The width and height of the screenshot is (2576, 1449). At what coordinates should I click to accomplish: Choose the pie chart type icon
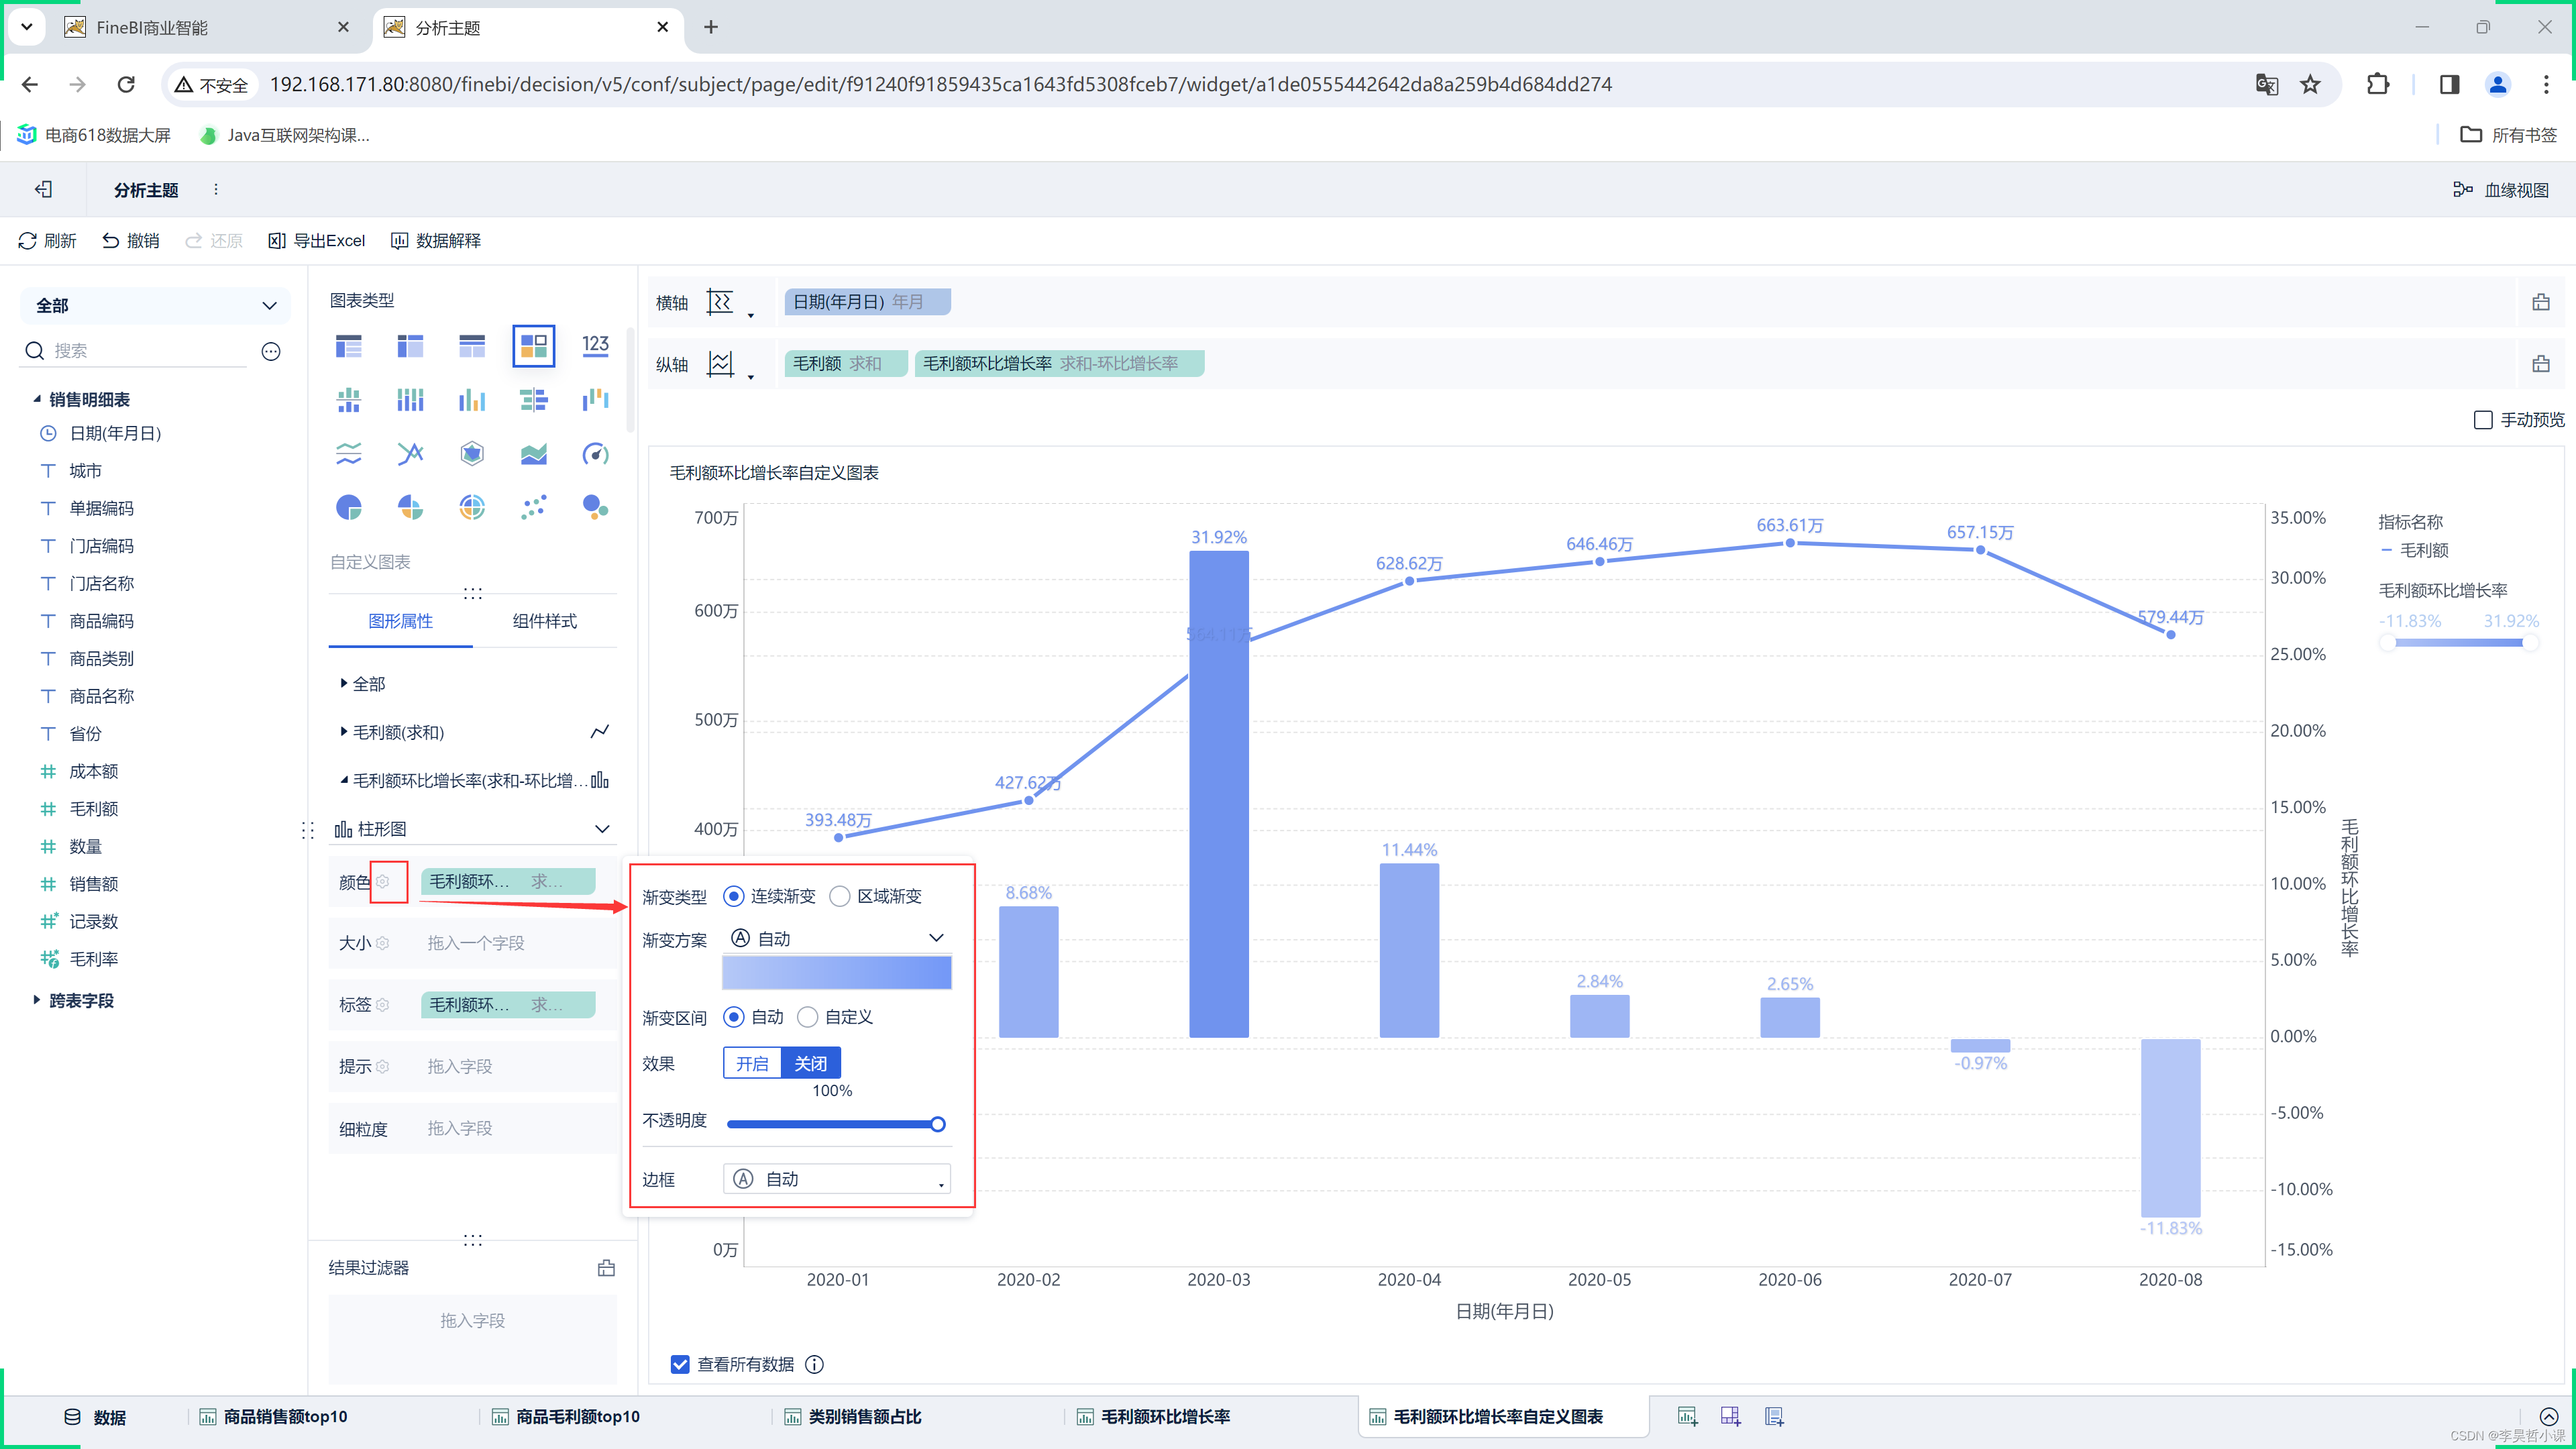pyautogui.click(x=348, y=508)
